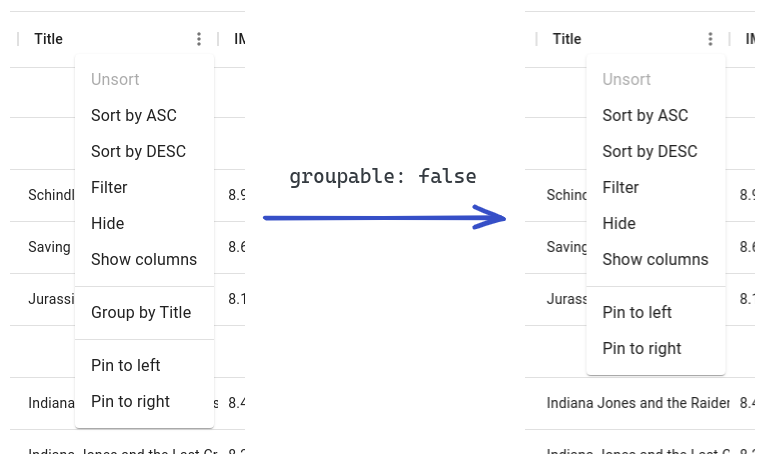Hide column via left menu's Hide
Image resolution: width=765 pixels, height=464 pixels.
(x=107, y=223)
